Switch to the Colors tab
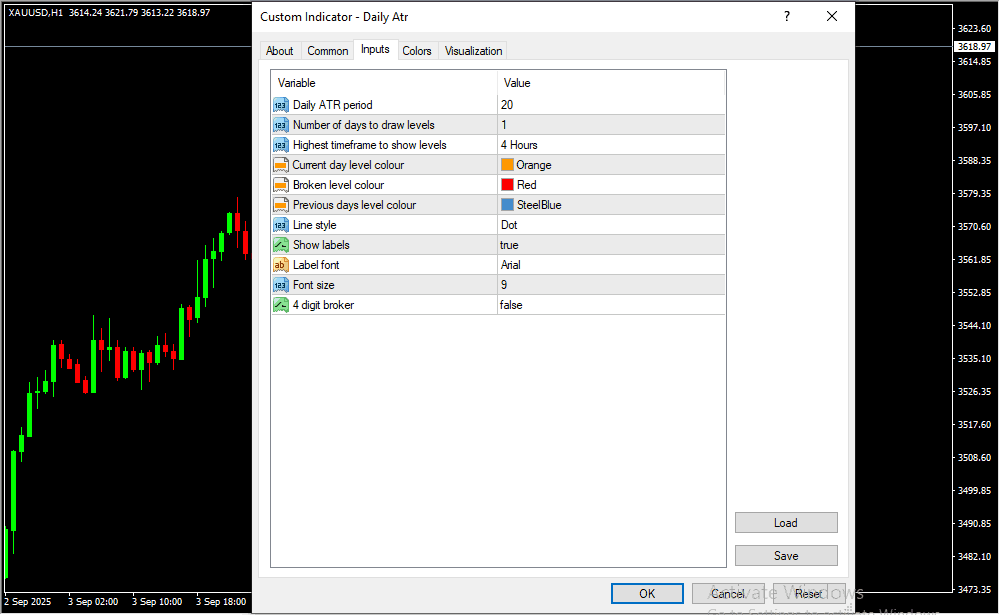1000x615 pixels. click(417, 51)
